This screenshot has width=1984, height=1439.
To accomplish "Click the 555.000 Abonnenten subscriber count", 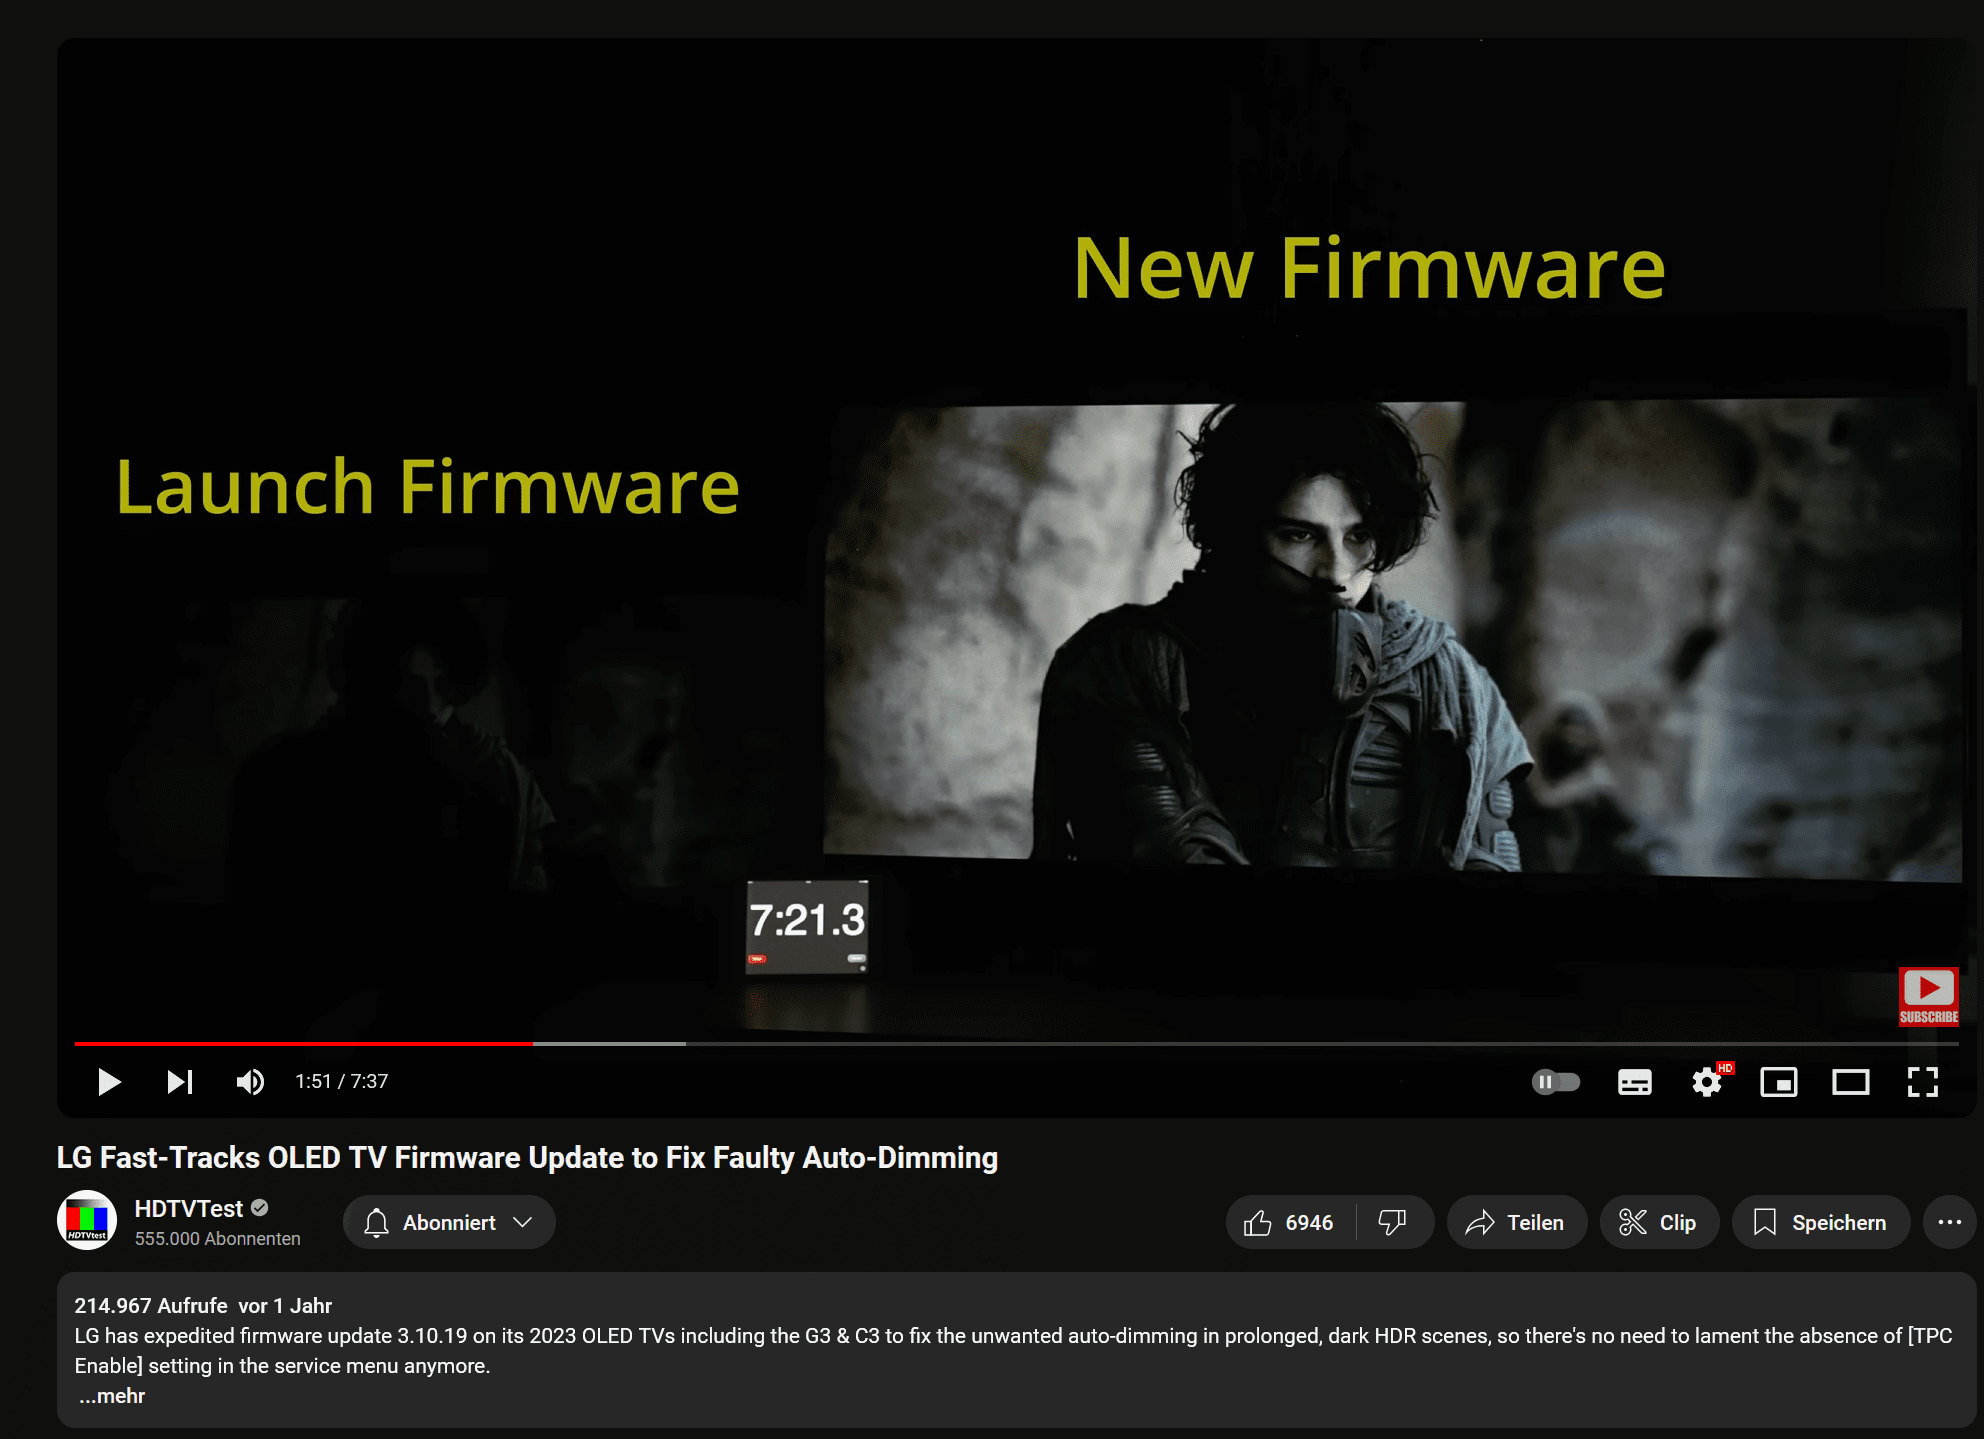I will coord(218,1239).
